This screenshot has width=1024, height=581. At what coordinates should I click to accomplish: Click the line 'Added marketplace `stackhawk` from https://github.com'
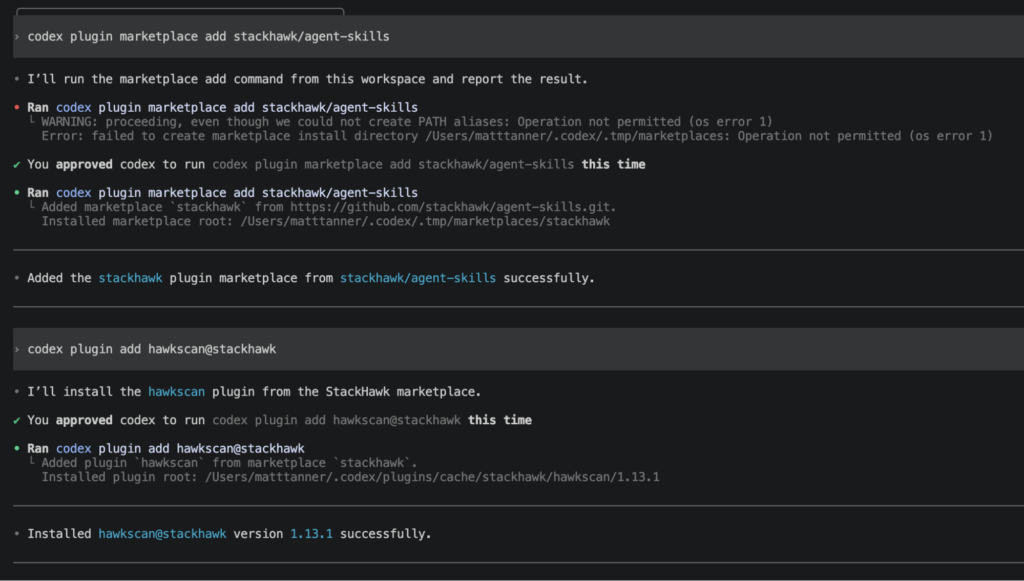(x=328, y=207)
